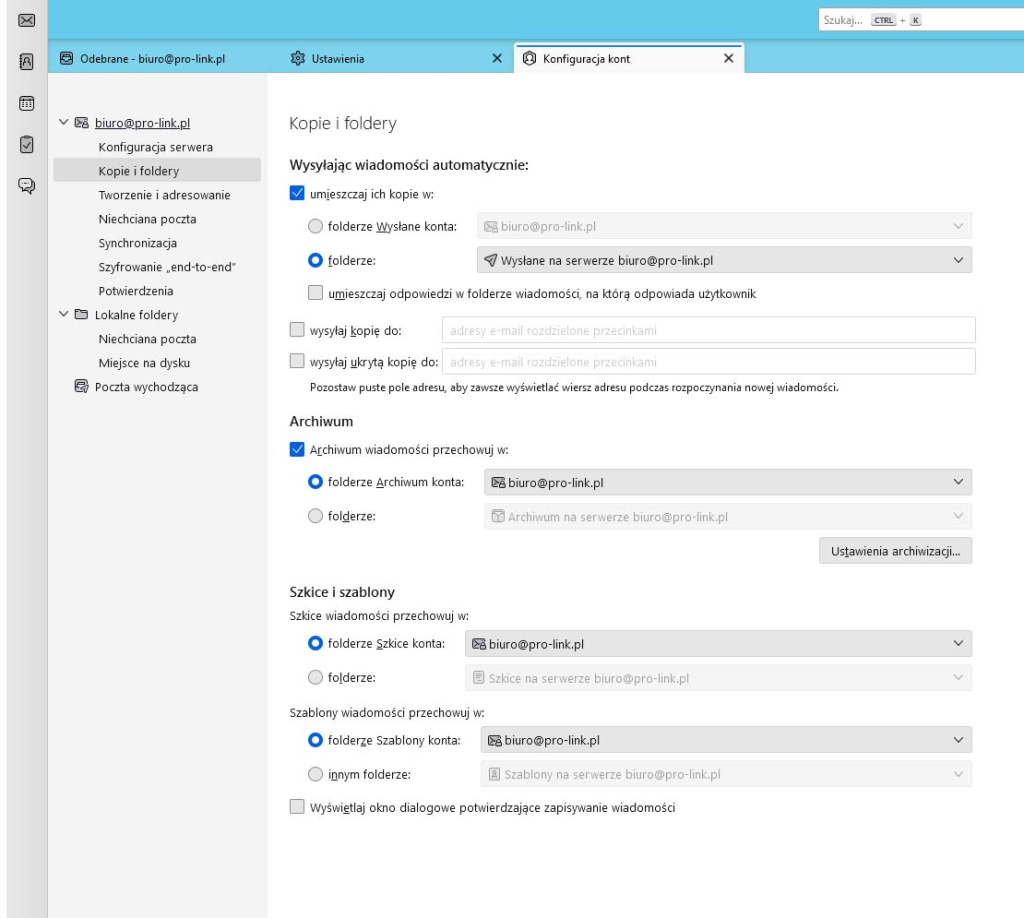This screenshot has height=918, width=1024.
Task: Enable 'wysyłaj kopię do' checkbox
Action: tap(296, 329)
